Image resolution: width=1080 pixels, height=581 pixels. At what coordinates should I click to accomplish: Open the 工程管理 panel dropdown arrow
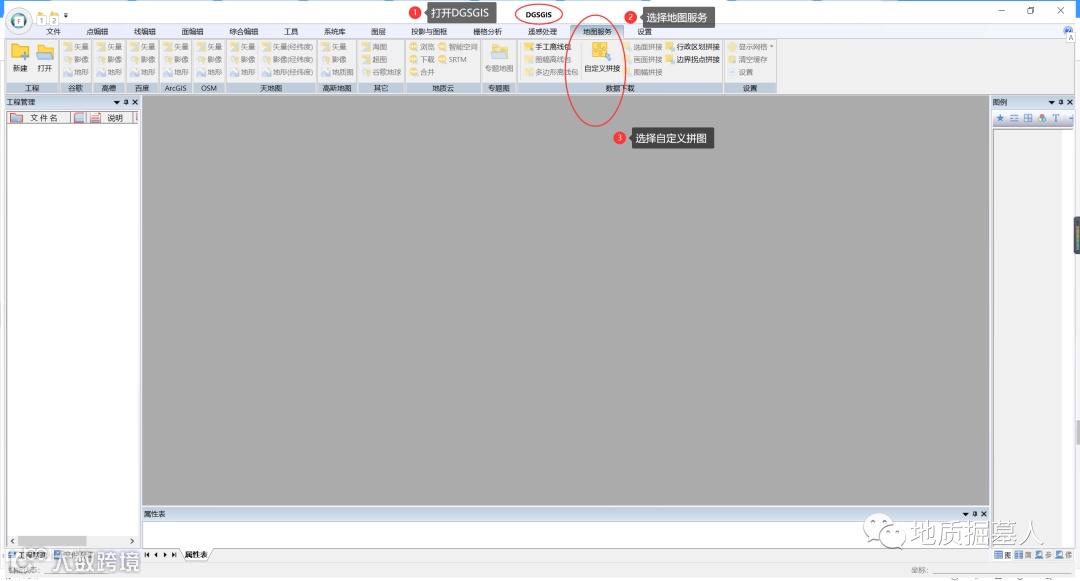116,102
